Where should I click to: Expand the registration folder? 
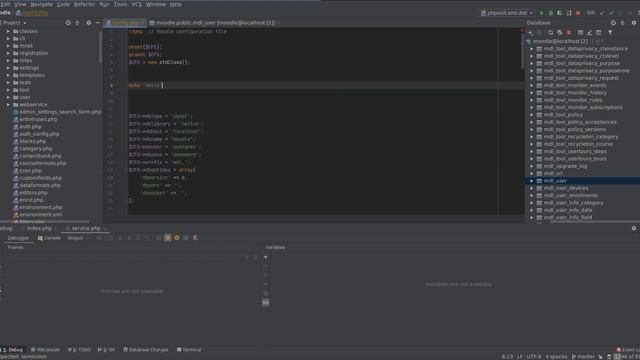(8, 53)
